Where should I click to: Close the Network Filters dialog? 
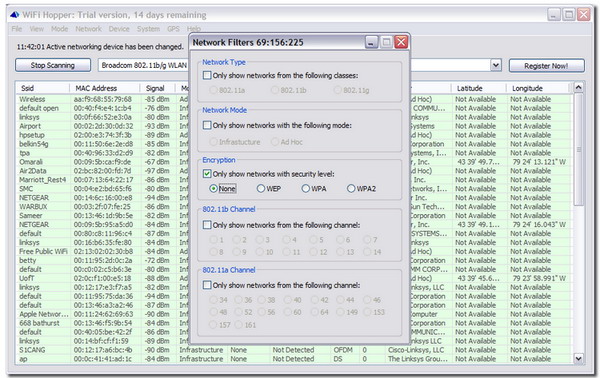pyautogui.click(x=401, y=42)
